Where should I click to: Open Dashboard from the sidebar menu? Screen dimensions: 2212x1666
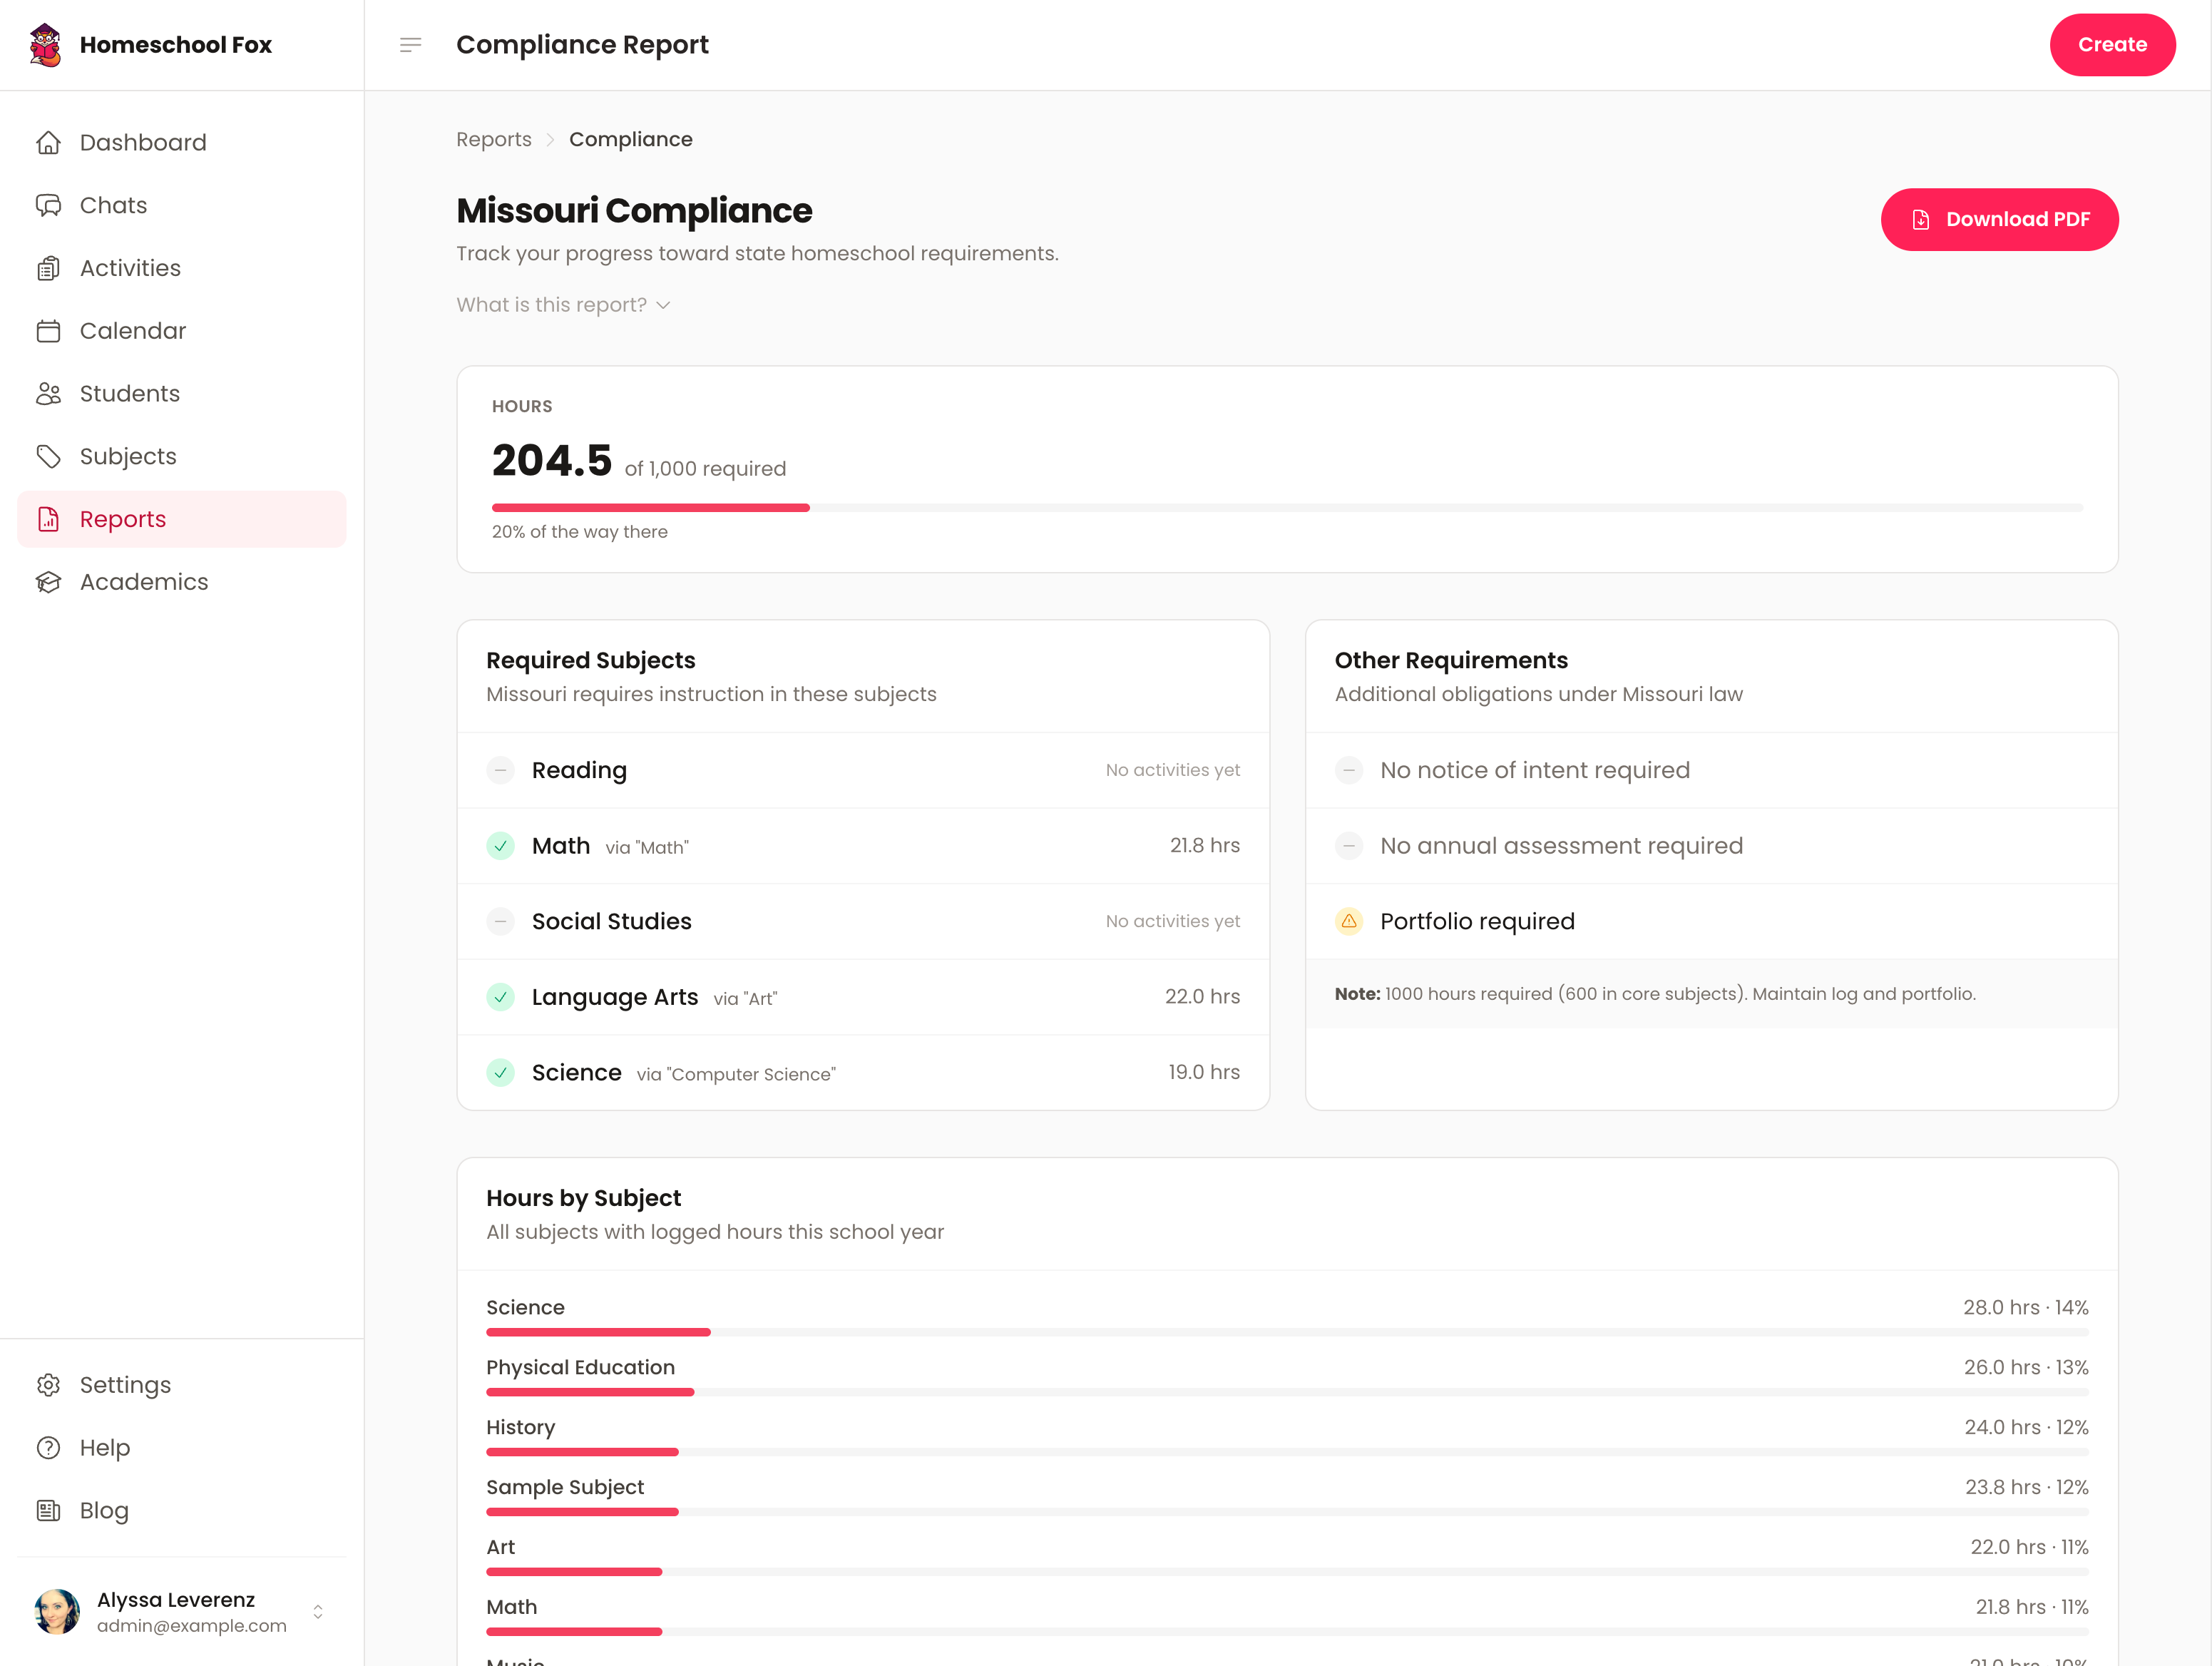[143, 142]
